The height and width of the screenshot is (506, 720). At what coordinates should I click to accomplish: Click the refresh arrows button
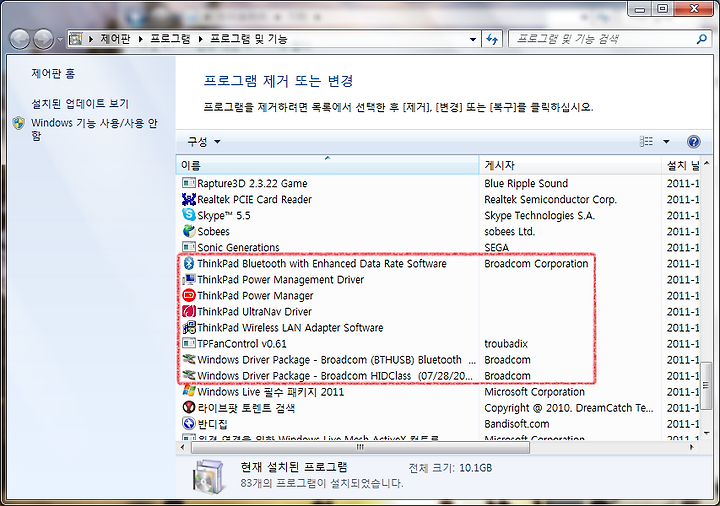[x=492, y=39]
